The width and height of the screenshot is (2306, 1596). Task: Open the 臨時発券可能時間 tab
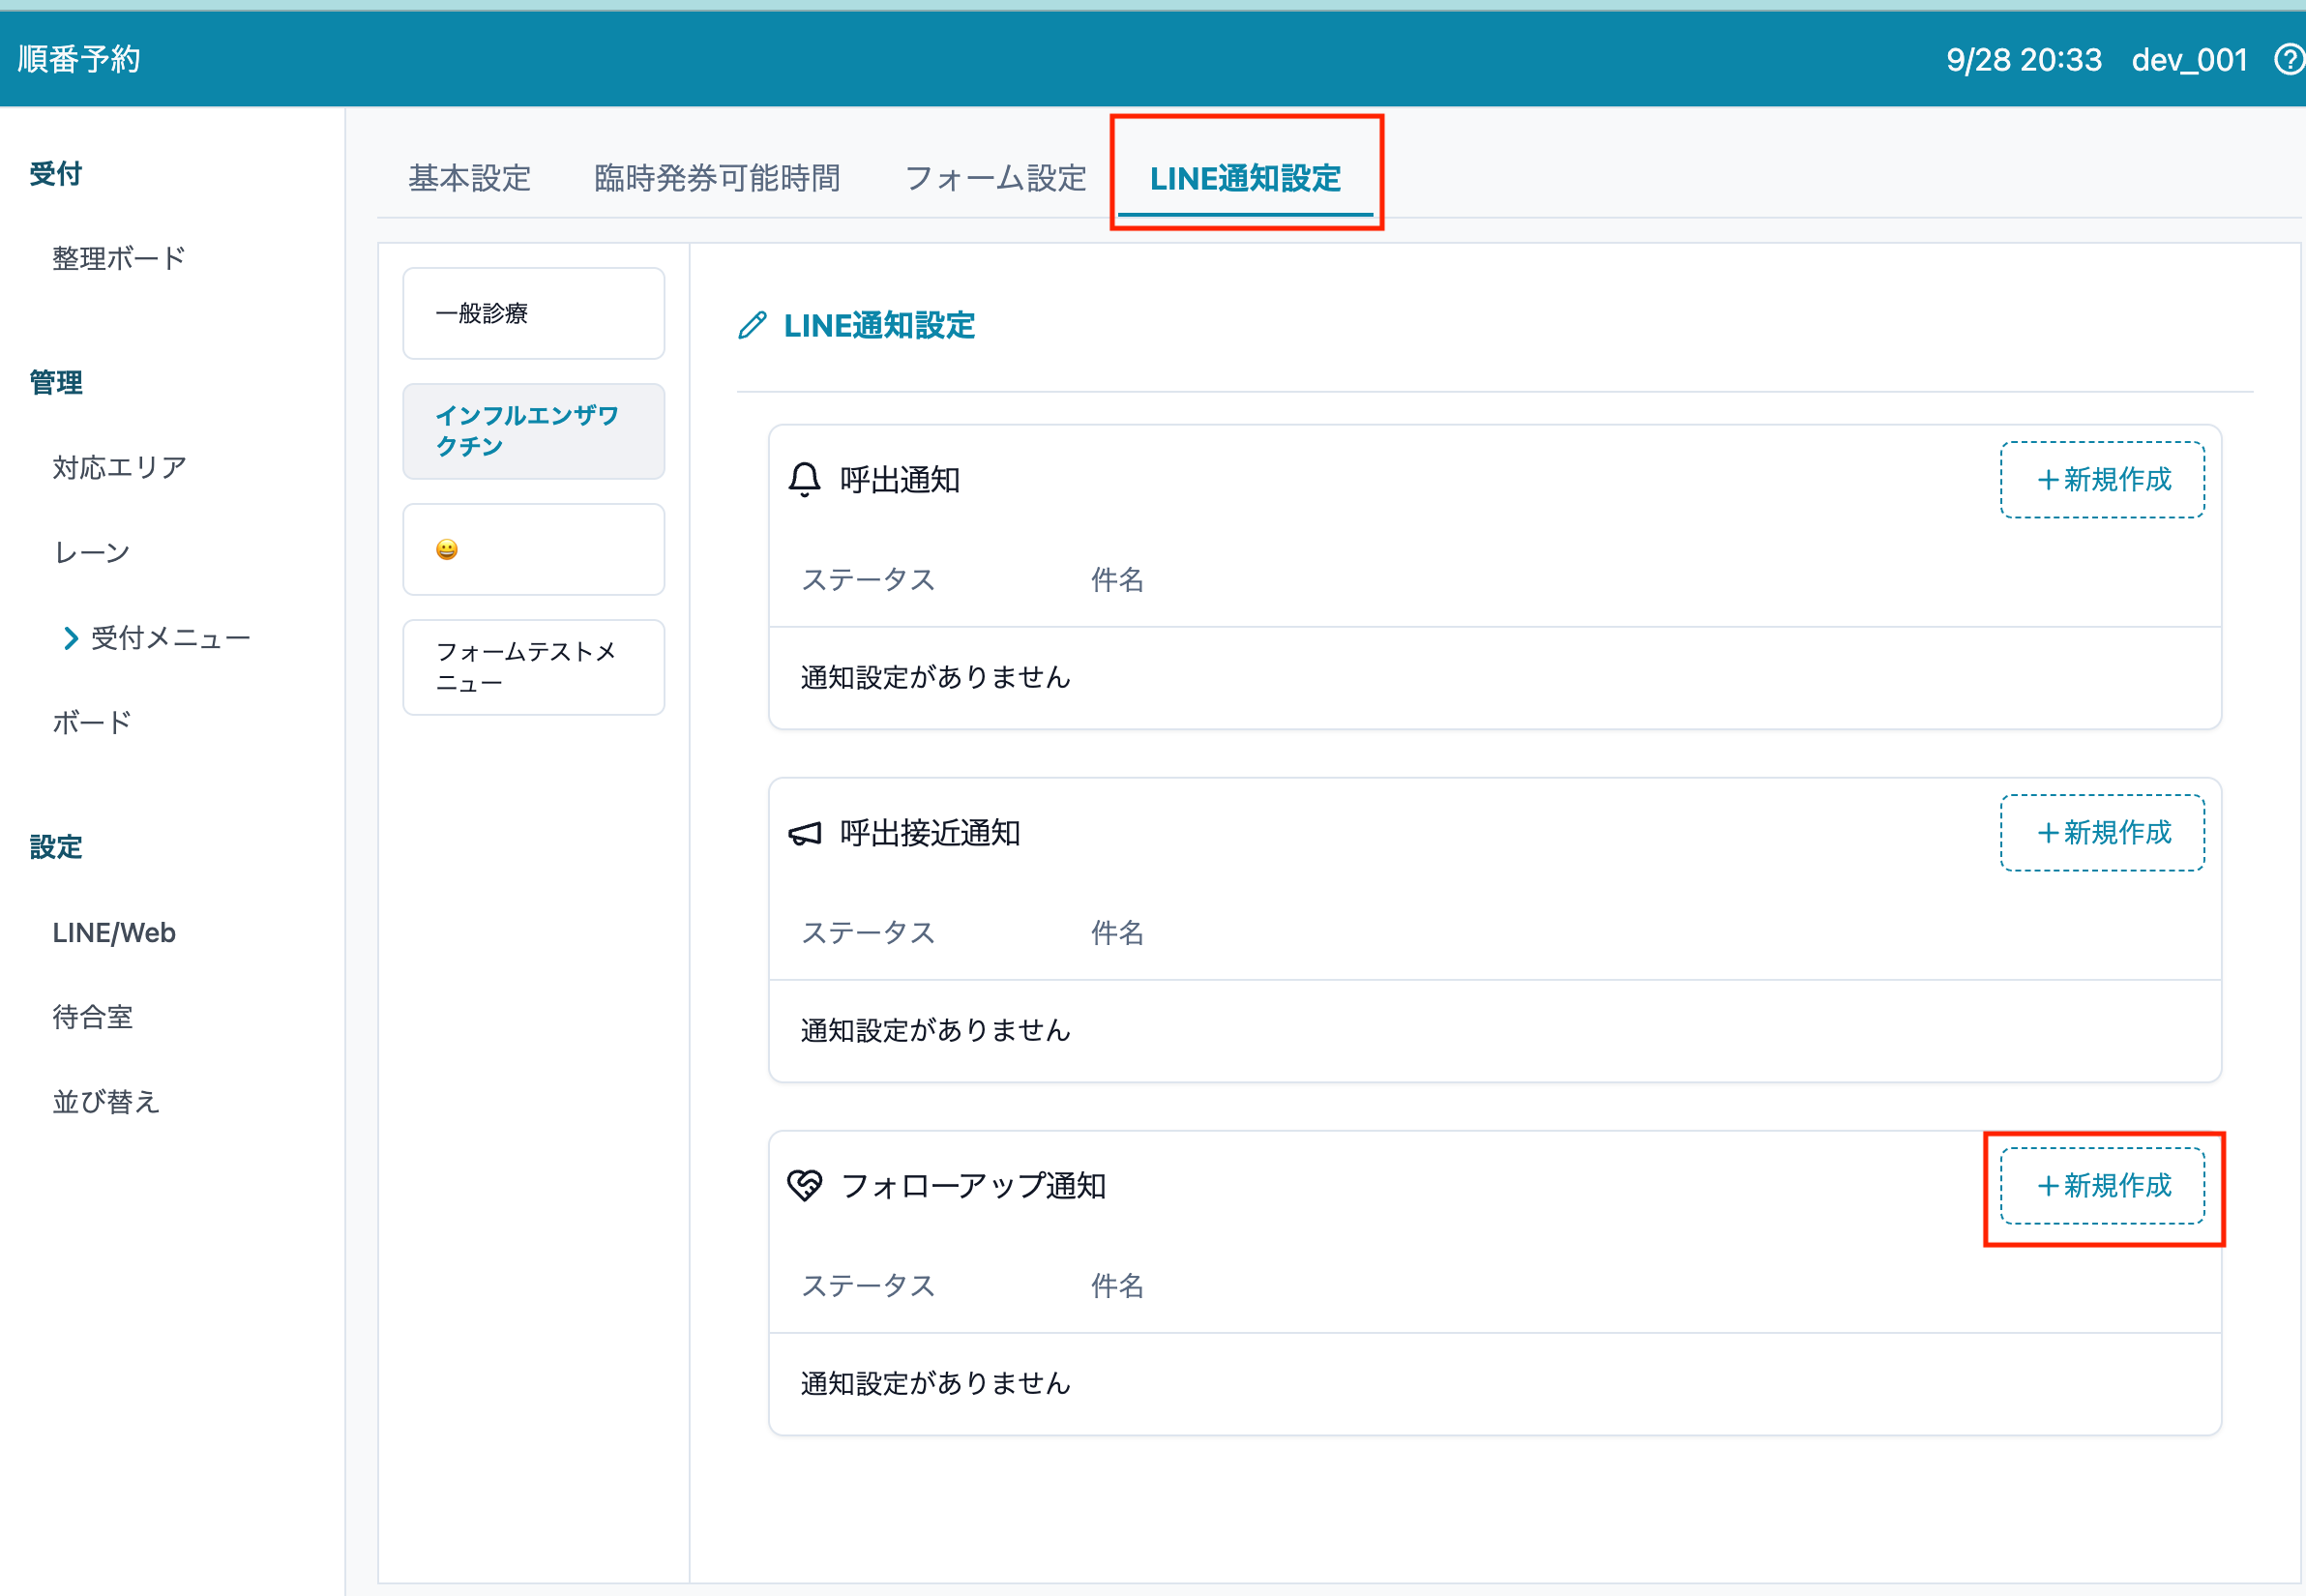[717, 178]
